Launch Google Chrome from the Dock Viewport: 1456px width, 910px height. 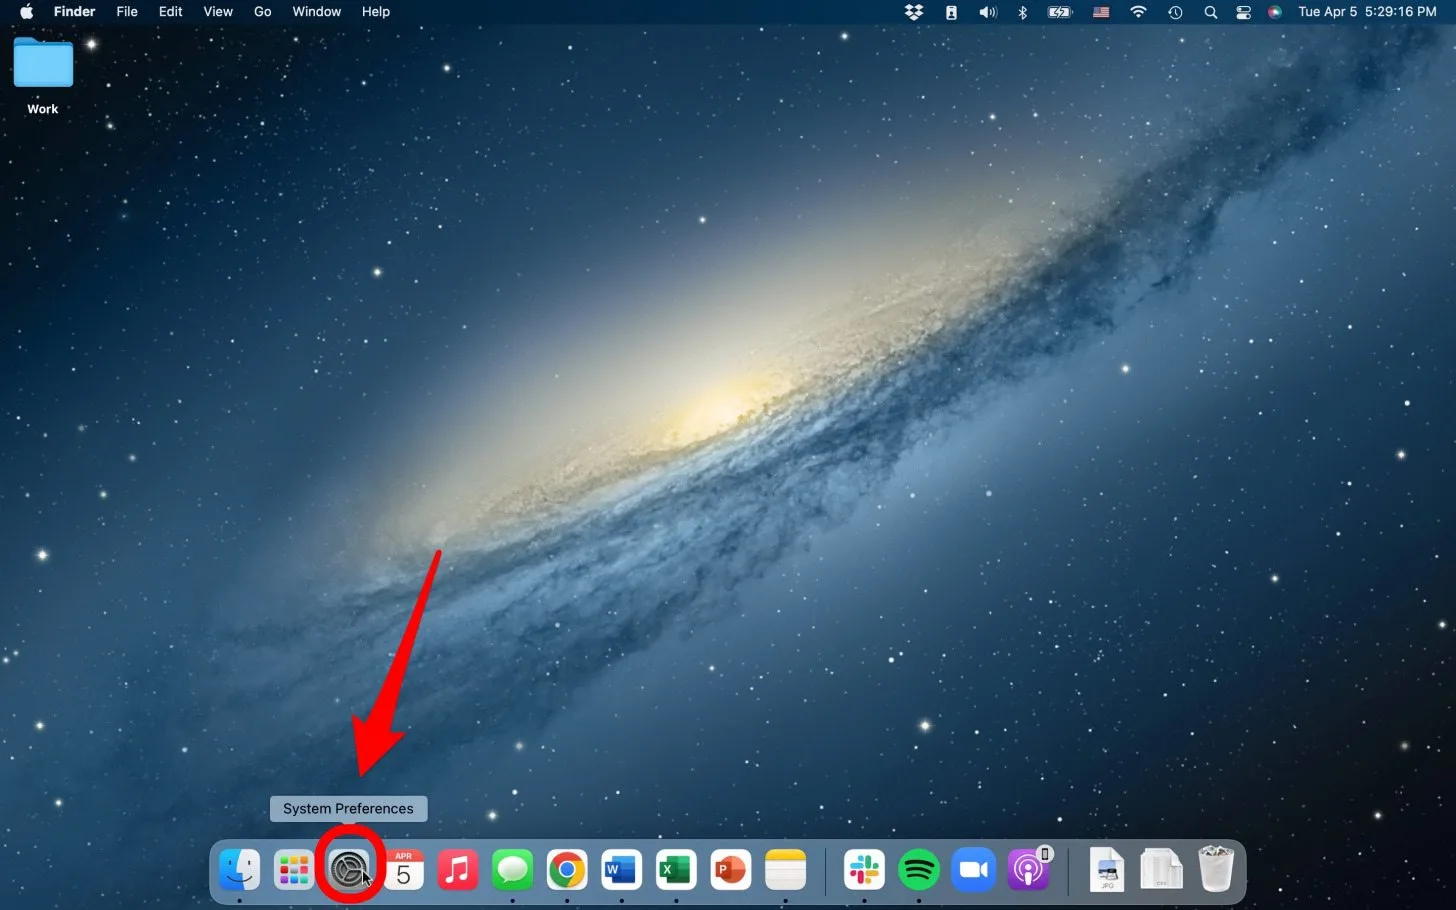(x=567, y=870)
